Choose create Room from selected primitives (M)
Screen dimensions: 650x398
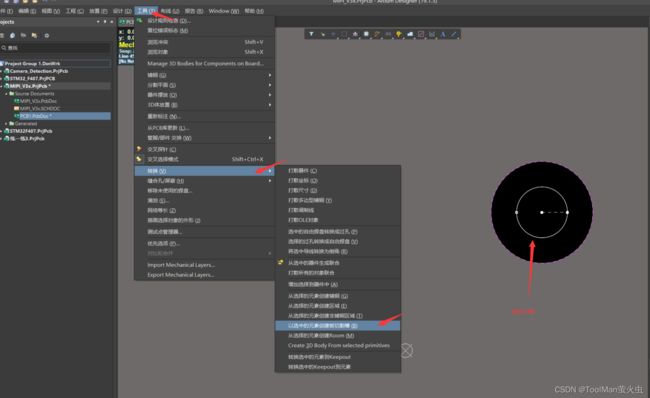[x=338, y=335]
